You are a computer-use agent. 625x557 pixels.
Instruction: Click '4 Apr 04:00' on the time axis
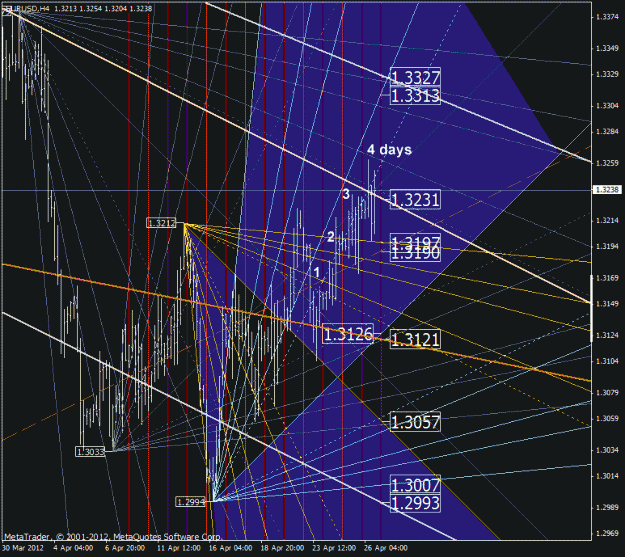pyautogui.click(x=73, y=548)
